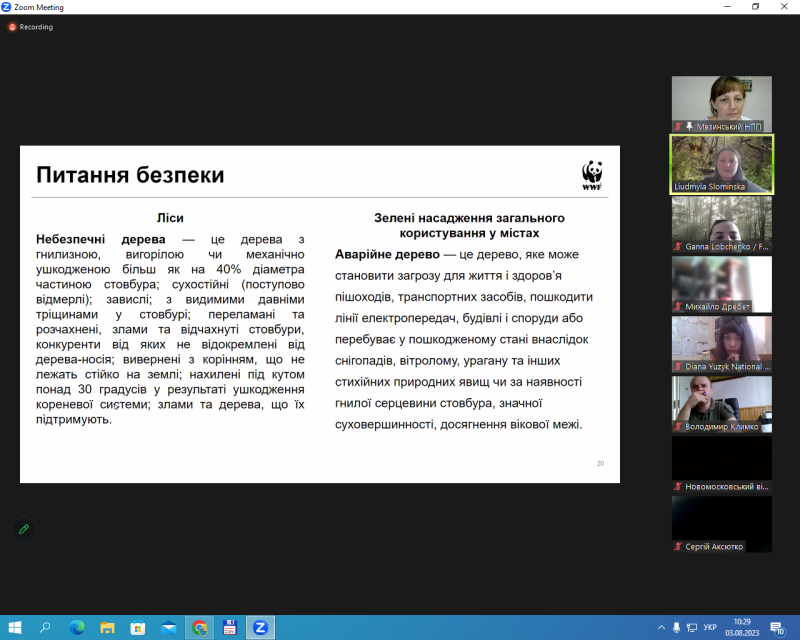Switch to Zoom in the taskbar

click(260, 627)
